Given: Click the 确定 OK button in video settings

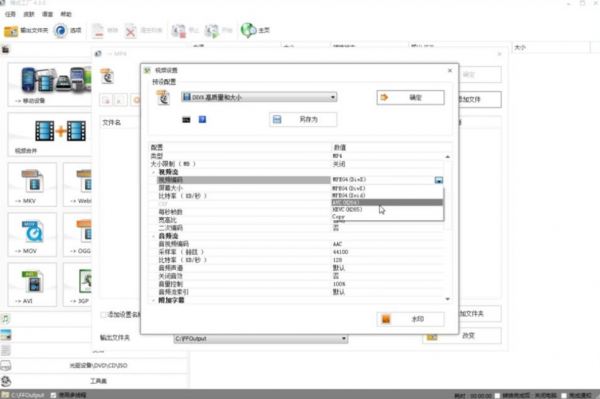Looking at the screenshot, I should (x=410, y=98).
